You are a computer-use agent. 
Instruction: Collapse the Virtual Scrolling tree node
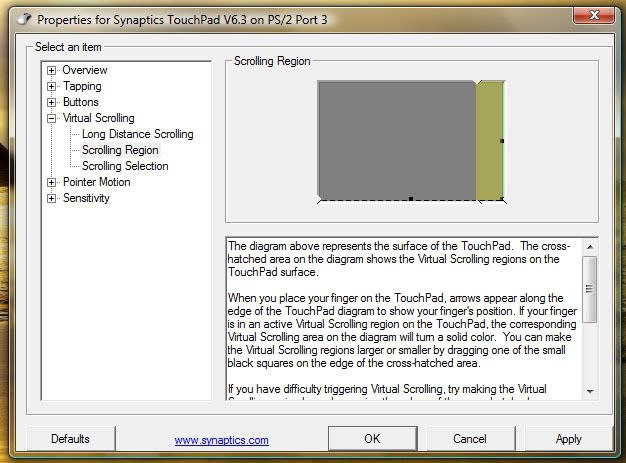pos(51,119)
